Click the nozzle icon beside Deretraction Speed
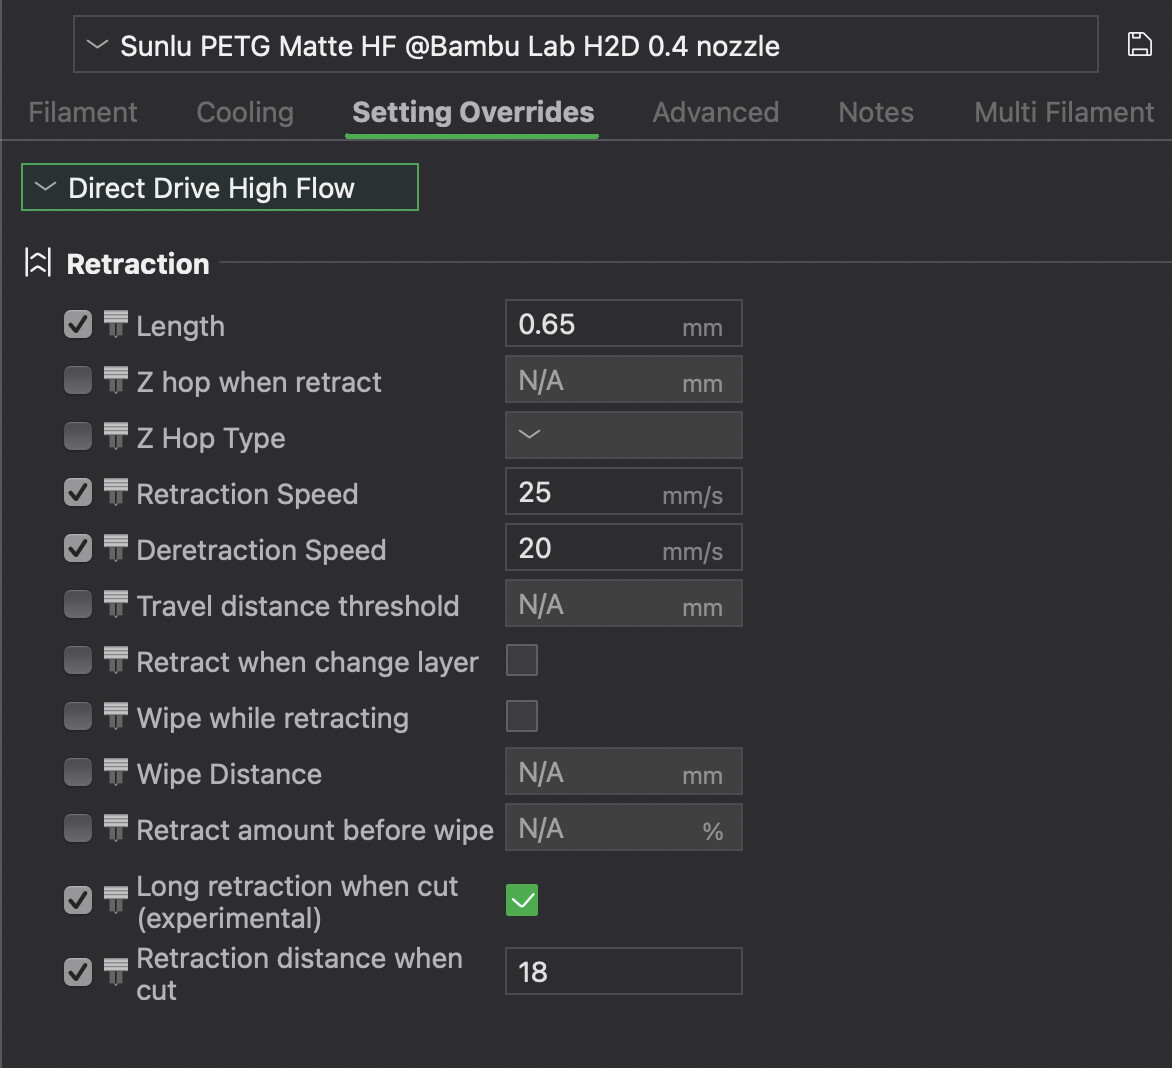Screen dimensions: 1172x1068 point(115,549)
